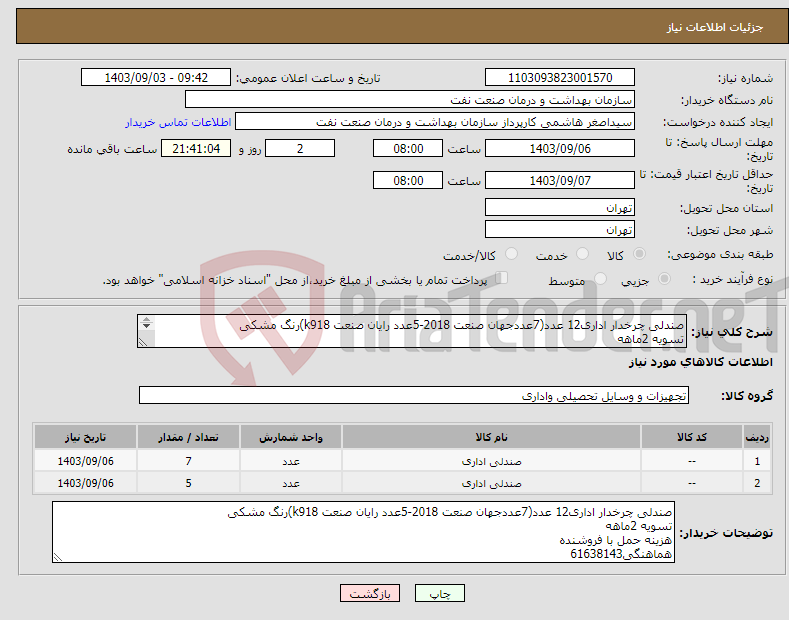Click the unit عدد in row 1
789x620 pixels.
[x=291, y=461]
